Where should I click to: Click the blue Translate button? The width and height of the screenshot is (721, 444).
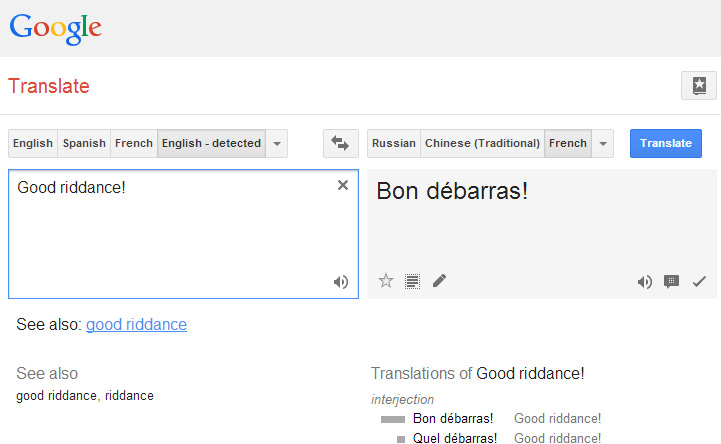tap(666, 143)
